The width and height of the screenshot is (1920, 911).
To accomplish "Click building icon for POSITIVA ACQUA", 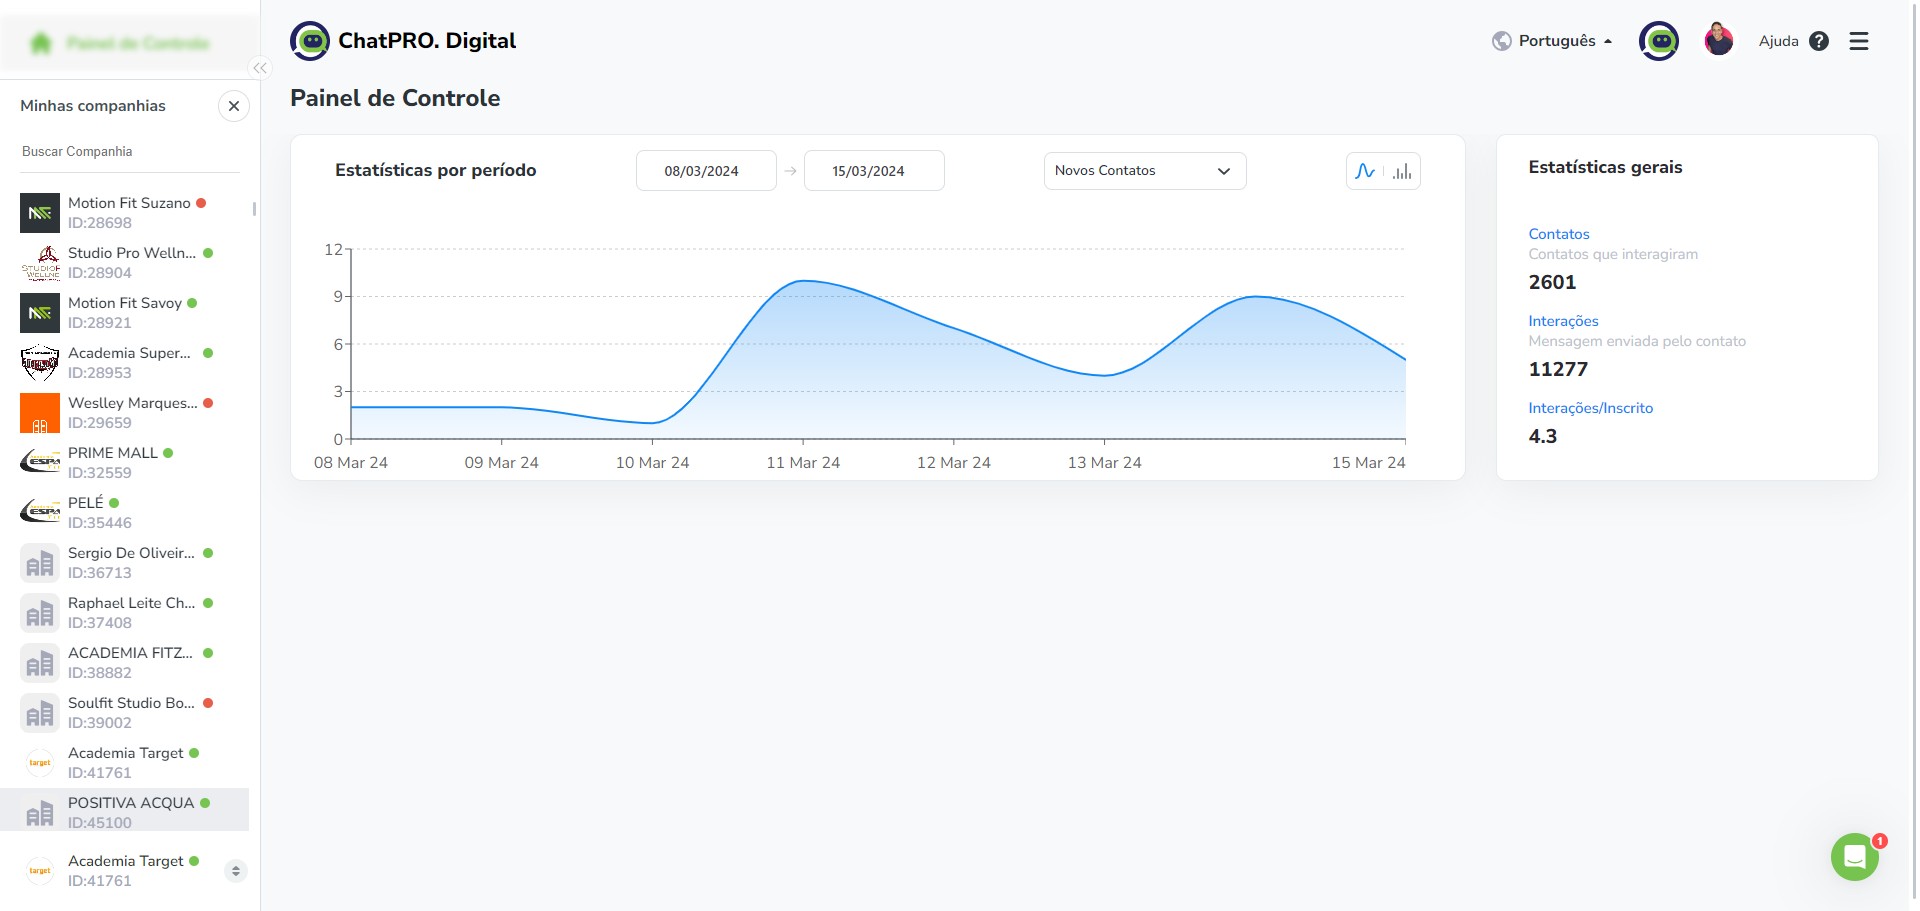I will pyautogui.click(x=40, y=813).
